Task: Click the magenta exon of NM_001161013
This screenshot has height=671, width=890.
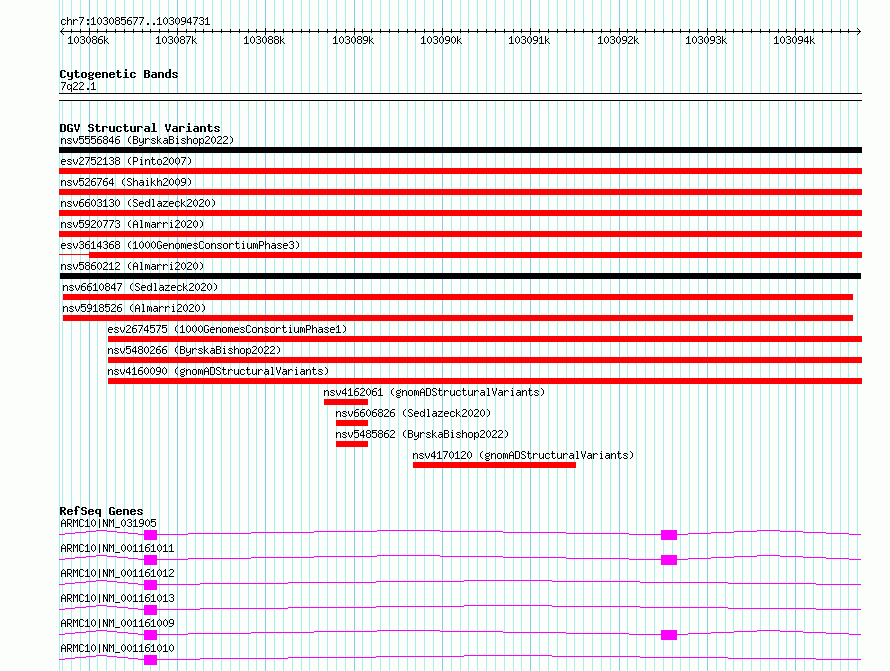Action: (150, 610)
